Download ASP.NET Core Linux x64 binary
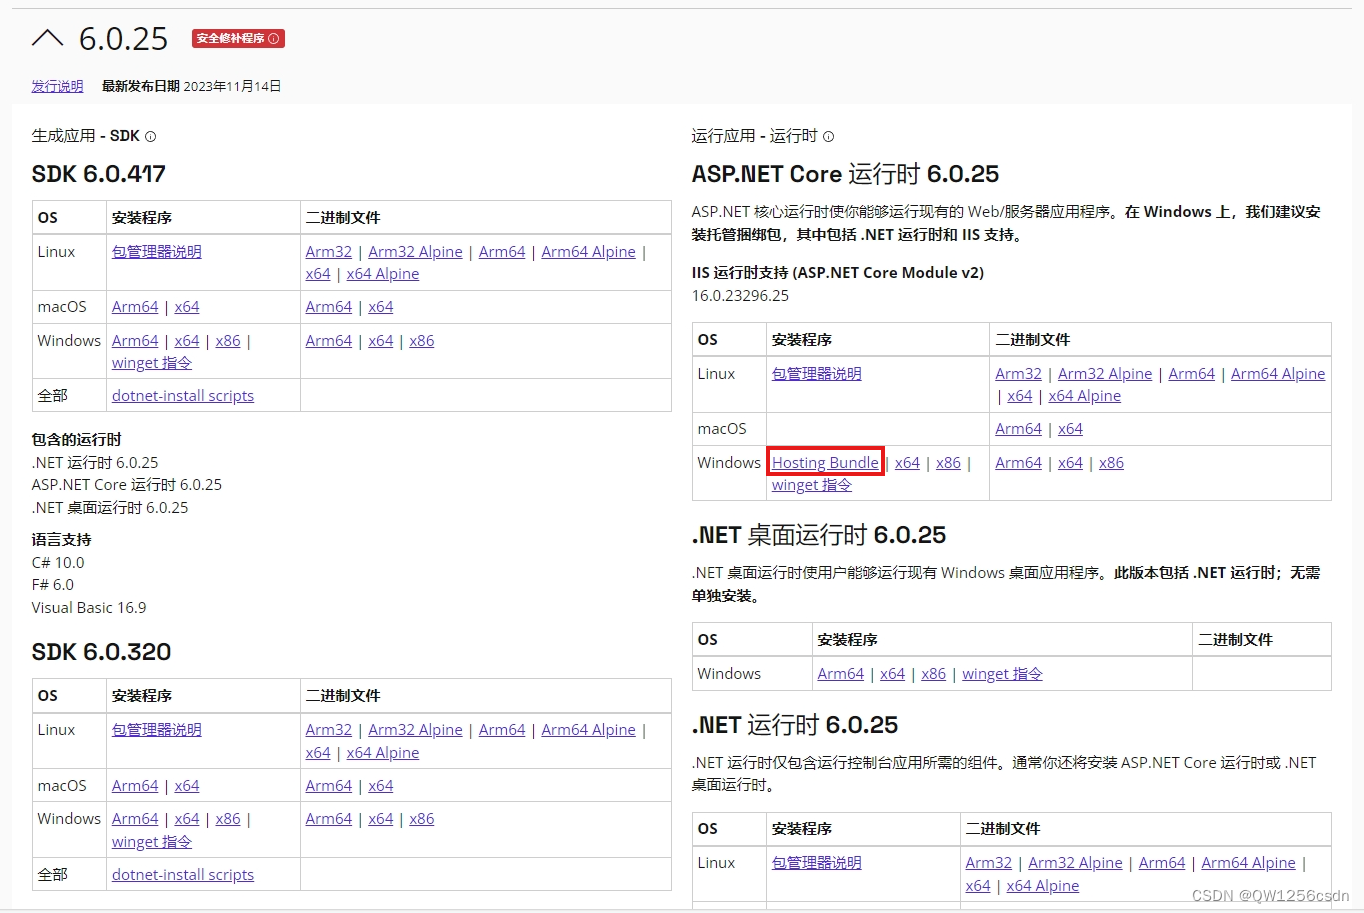 [x=1020, y=396]
